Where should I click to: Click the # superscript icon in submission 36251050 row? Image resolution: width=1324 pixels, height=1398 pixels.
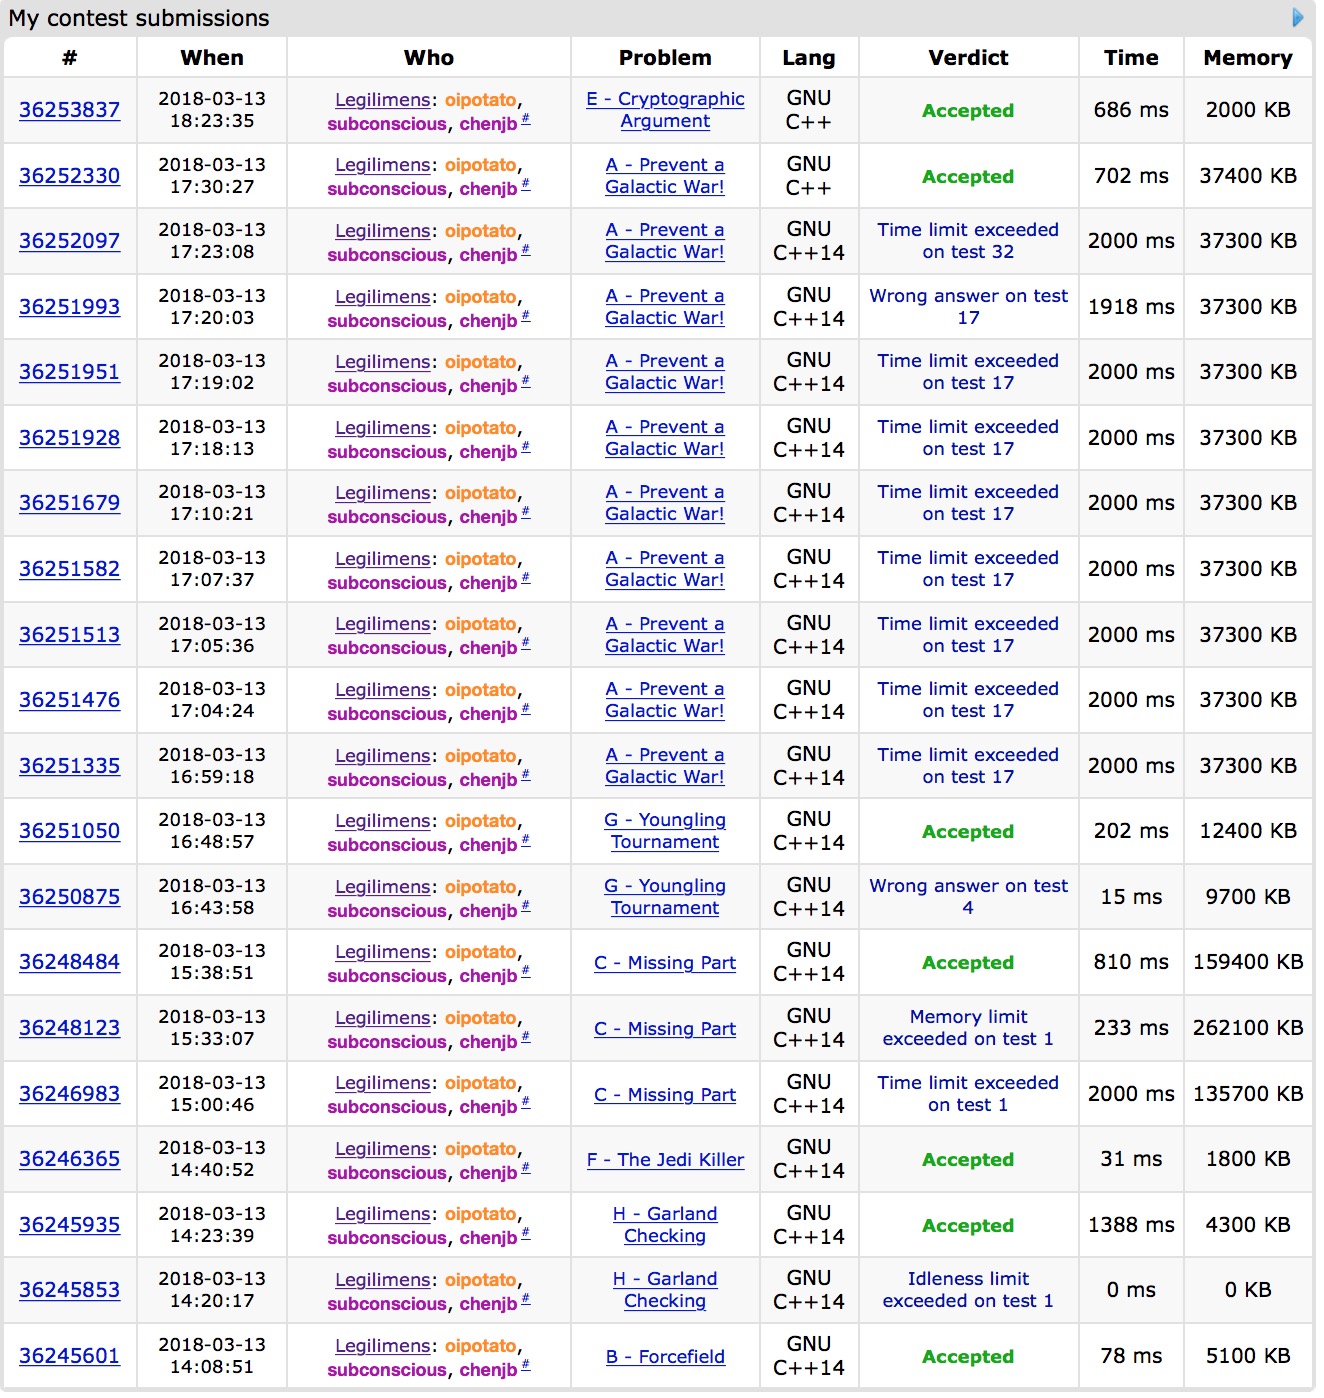click(x=526, y=841)
